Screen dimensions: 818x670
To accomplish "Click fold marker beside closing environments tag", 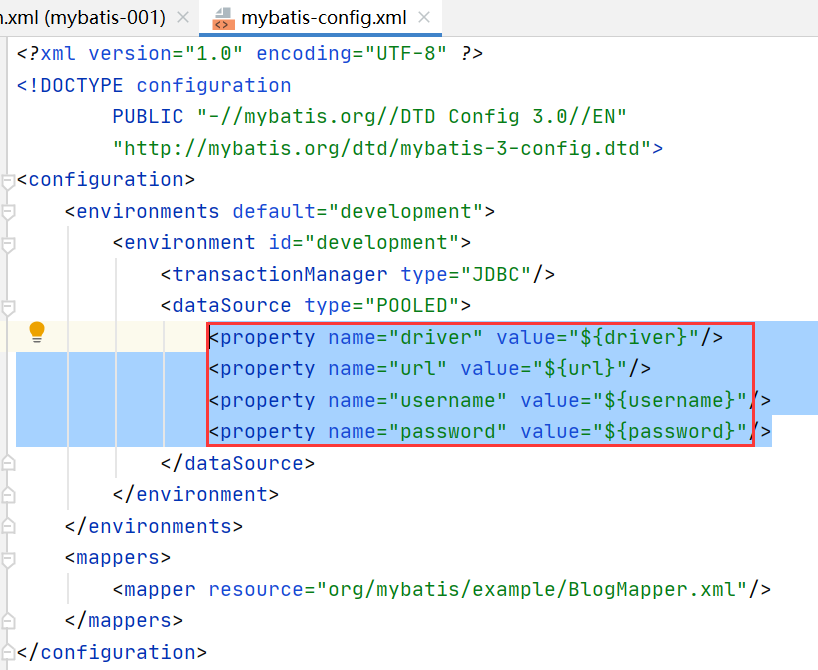I will tap(8, 526).
